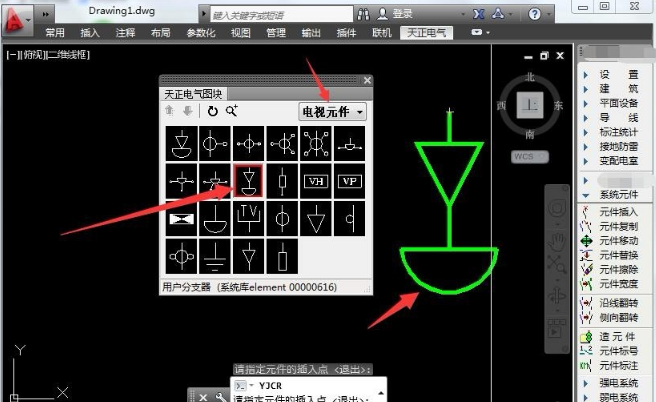656x402 pixels.
Task: Click the WCS coordinate system button
Action: [530, 156]
